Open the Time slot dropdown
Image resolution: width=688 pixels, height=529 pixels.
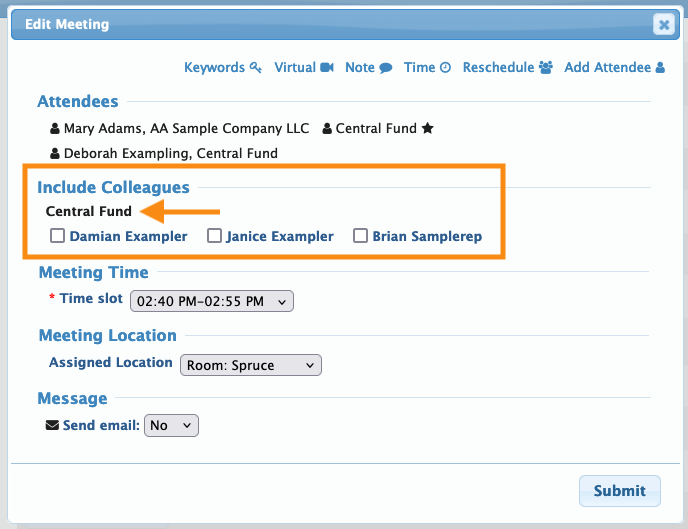(x=213, y=300)
